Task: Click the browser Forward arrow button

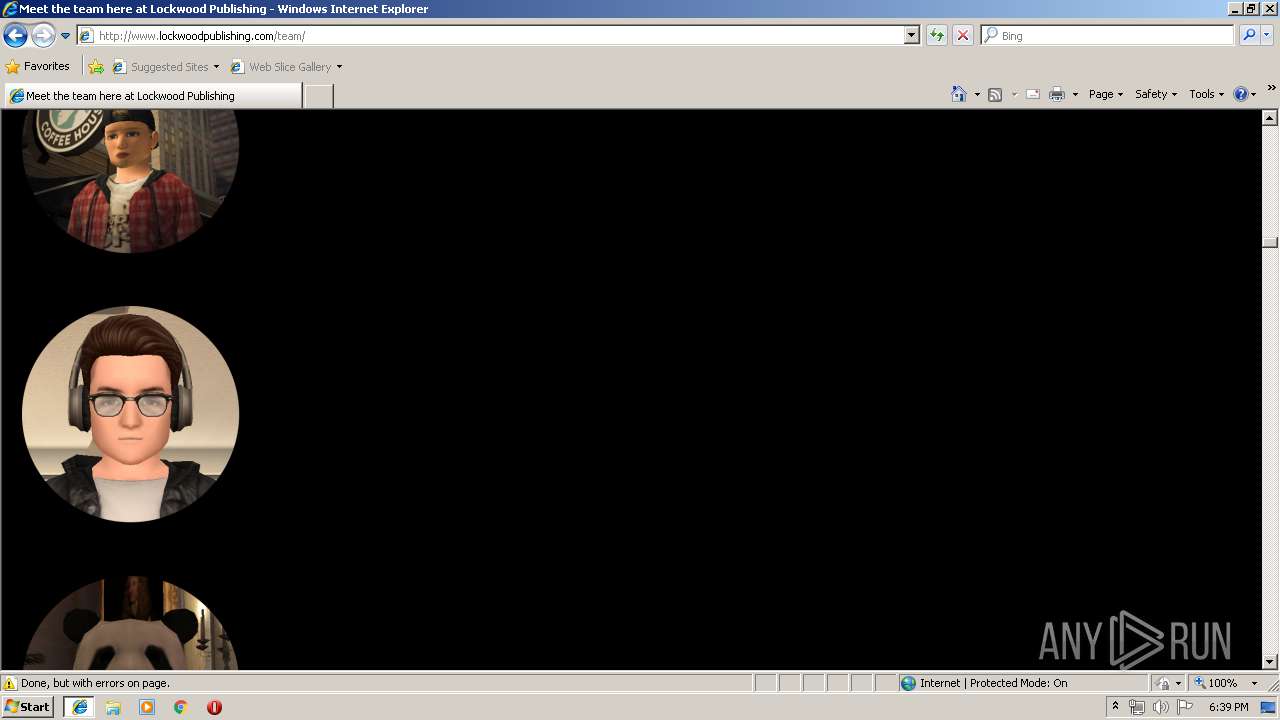Action: coord(43,36)
